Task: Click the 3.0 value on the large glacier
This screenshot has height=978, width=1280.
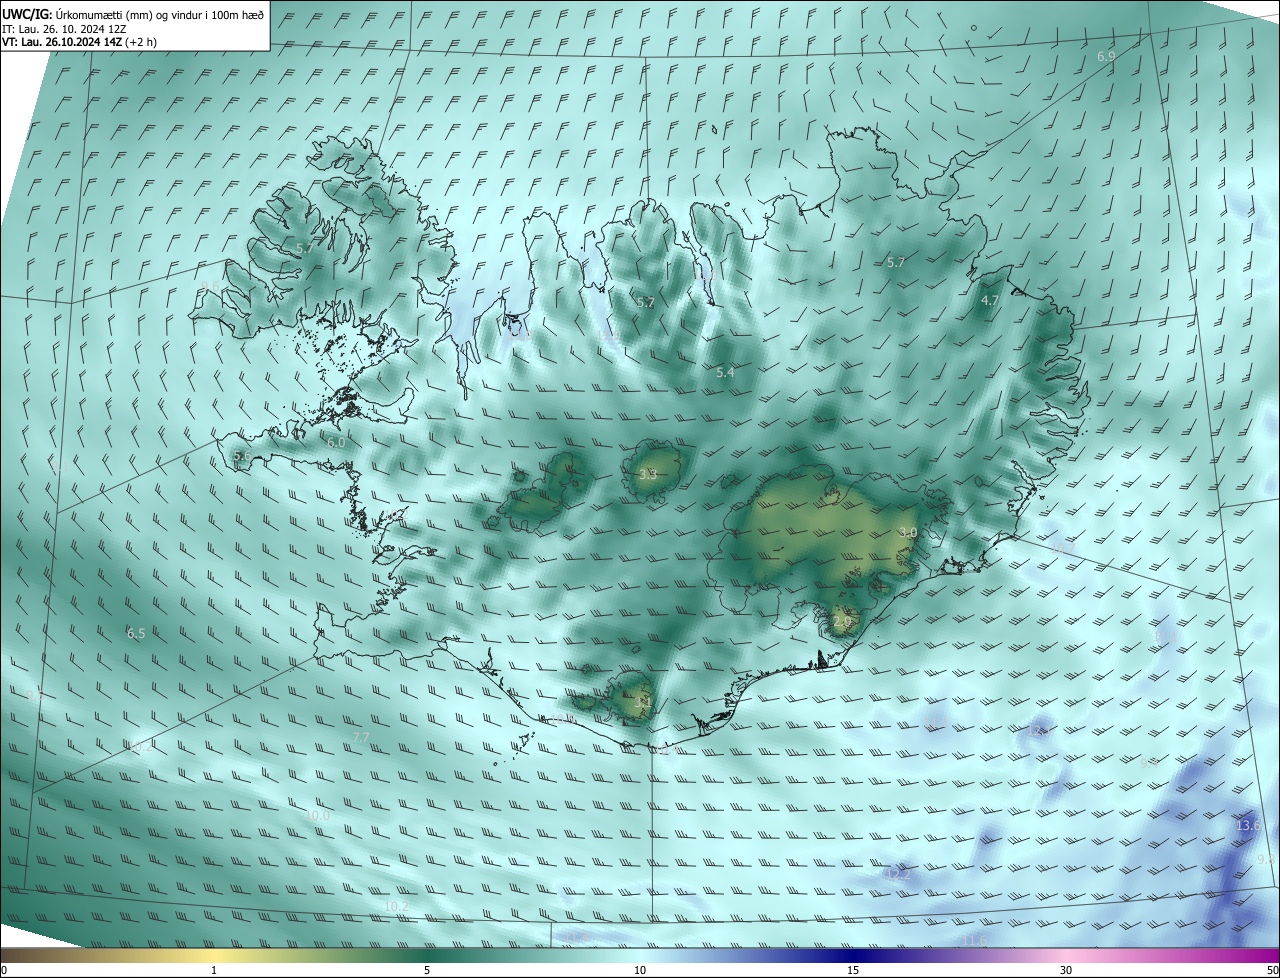Action: tap(908, 533)
